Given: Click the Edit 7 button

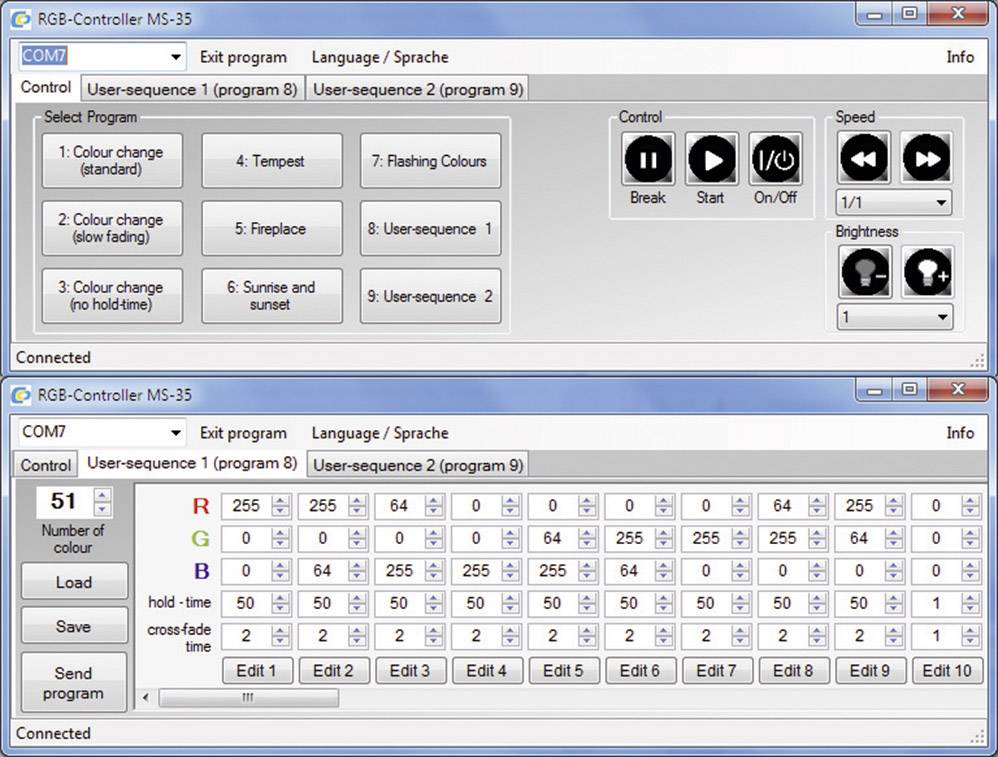Looking at the screenshot, I should click(x=717, y=671).
